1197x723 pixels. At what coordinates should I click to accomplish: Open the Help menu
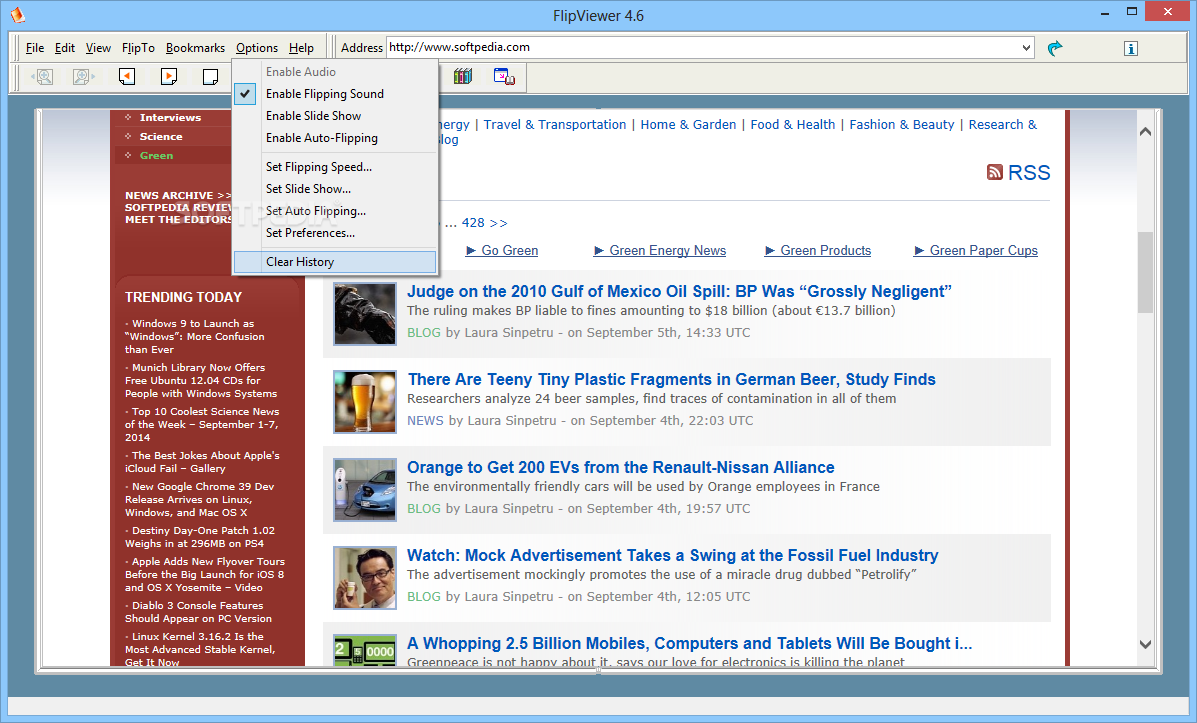pos(302,47)
